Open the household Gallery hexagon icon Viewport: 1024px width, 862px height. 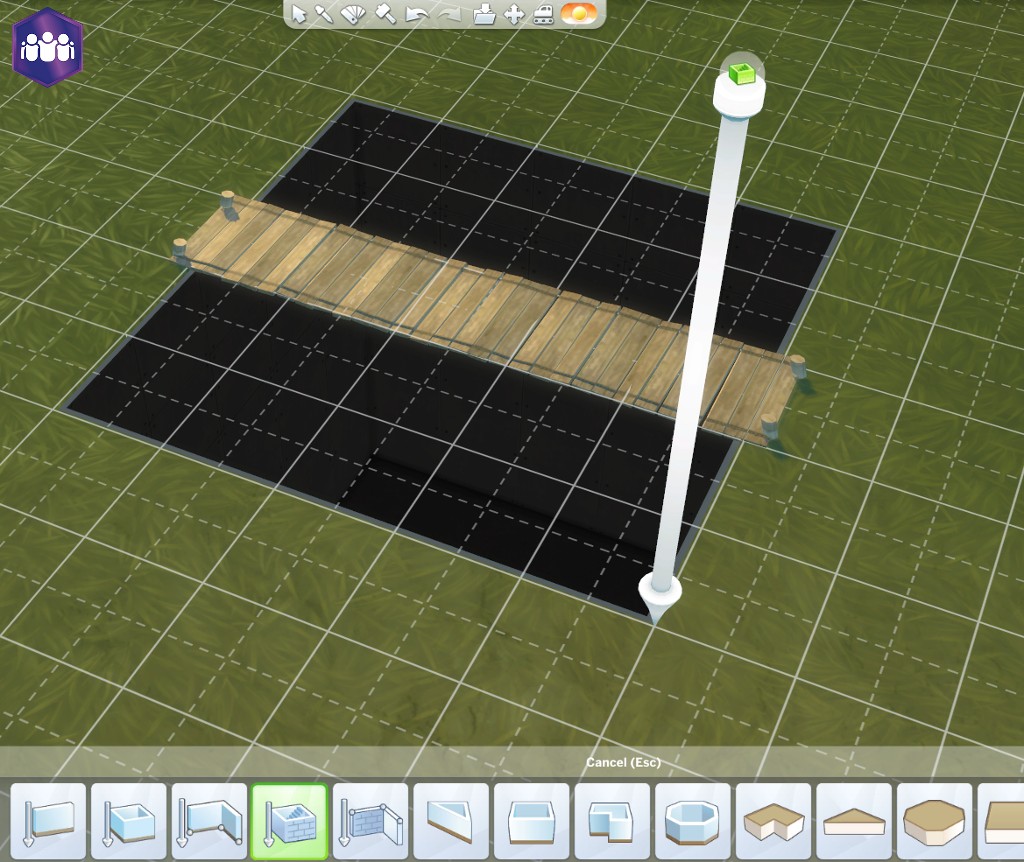point(48,47)
